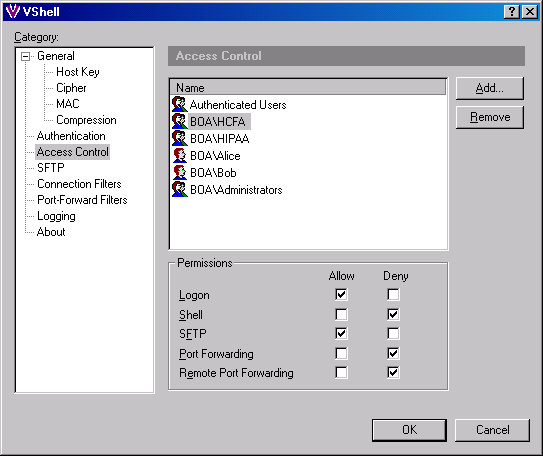Uncheck Allow for SFTP permission
The image size is (543, 456).
341,333
